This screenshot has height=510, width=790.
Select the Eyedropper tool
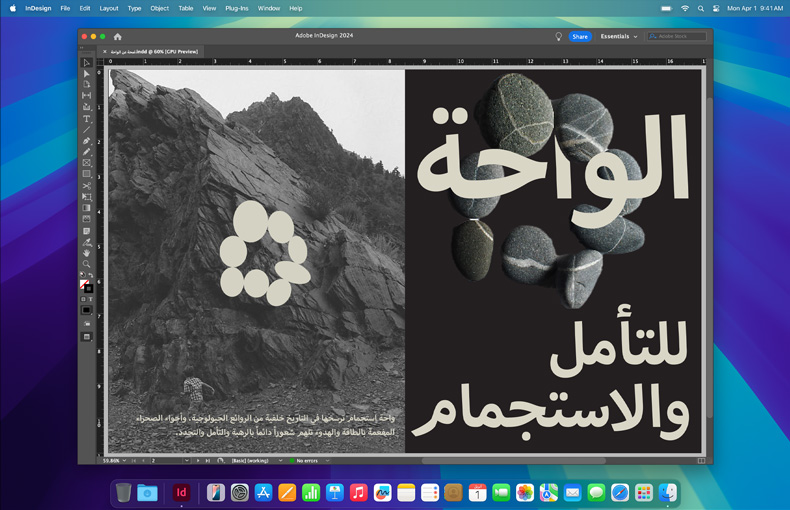[87, 242]
